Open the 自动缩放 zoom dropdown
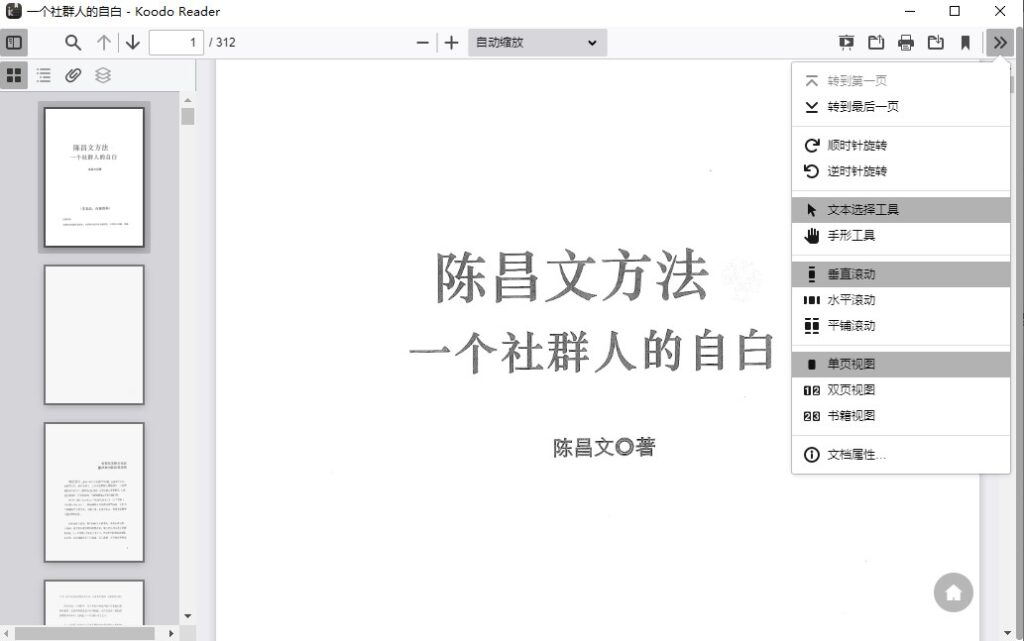 (537, 42)
